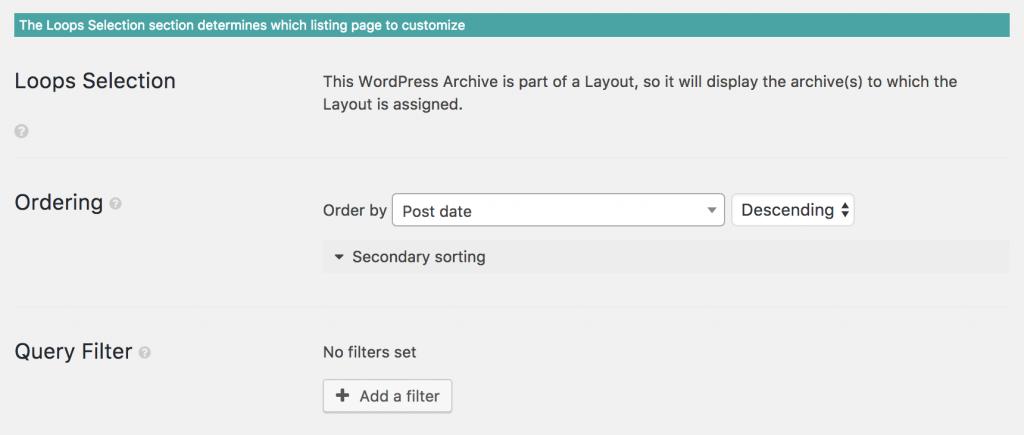Click the teal Loops Selection info banner
Viewport: 1024px width, 435px height.
(x=512, y=25)
